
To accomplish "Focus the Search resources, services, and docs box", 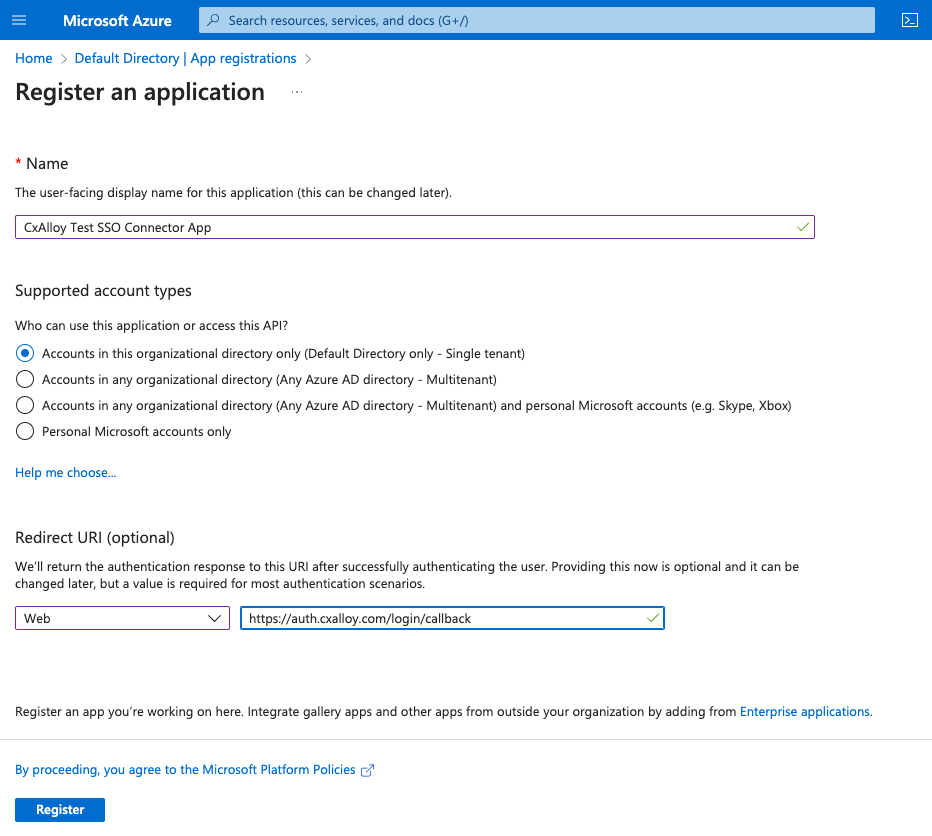I will [x=537, y=20].
